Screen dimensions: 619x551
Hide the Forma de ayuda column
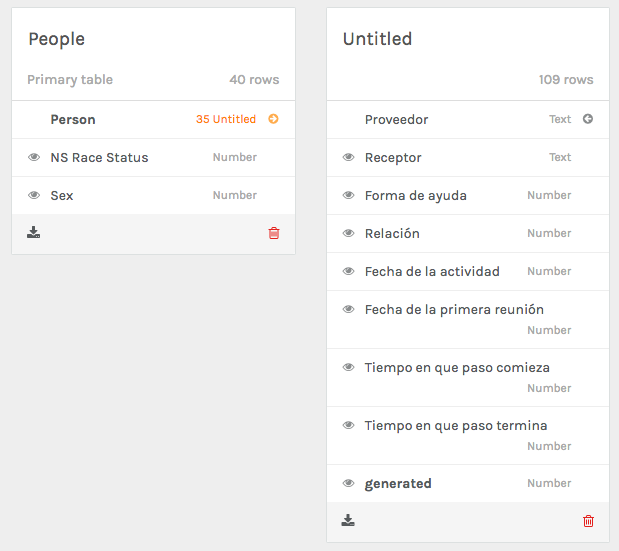tap(348, 195)
